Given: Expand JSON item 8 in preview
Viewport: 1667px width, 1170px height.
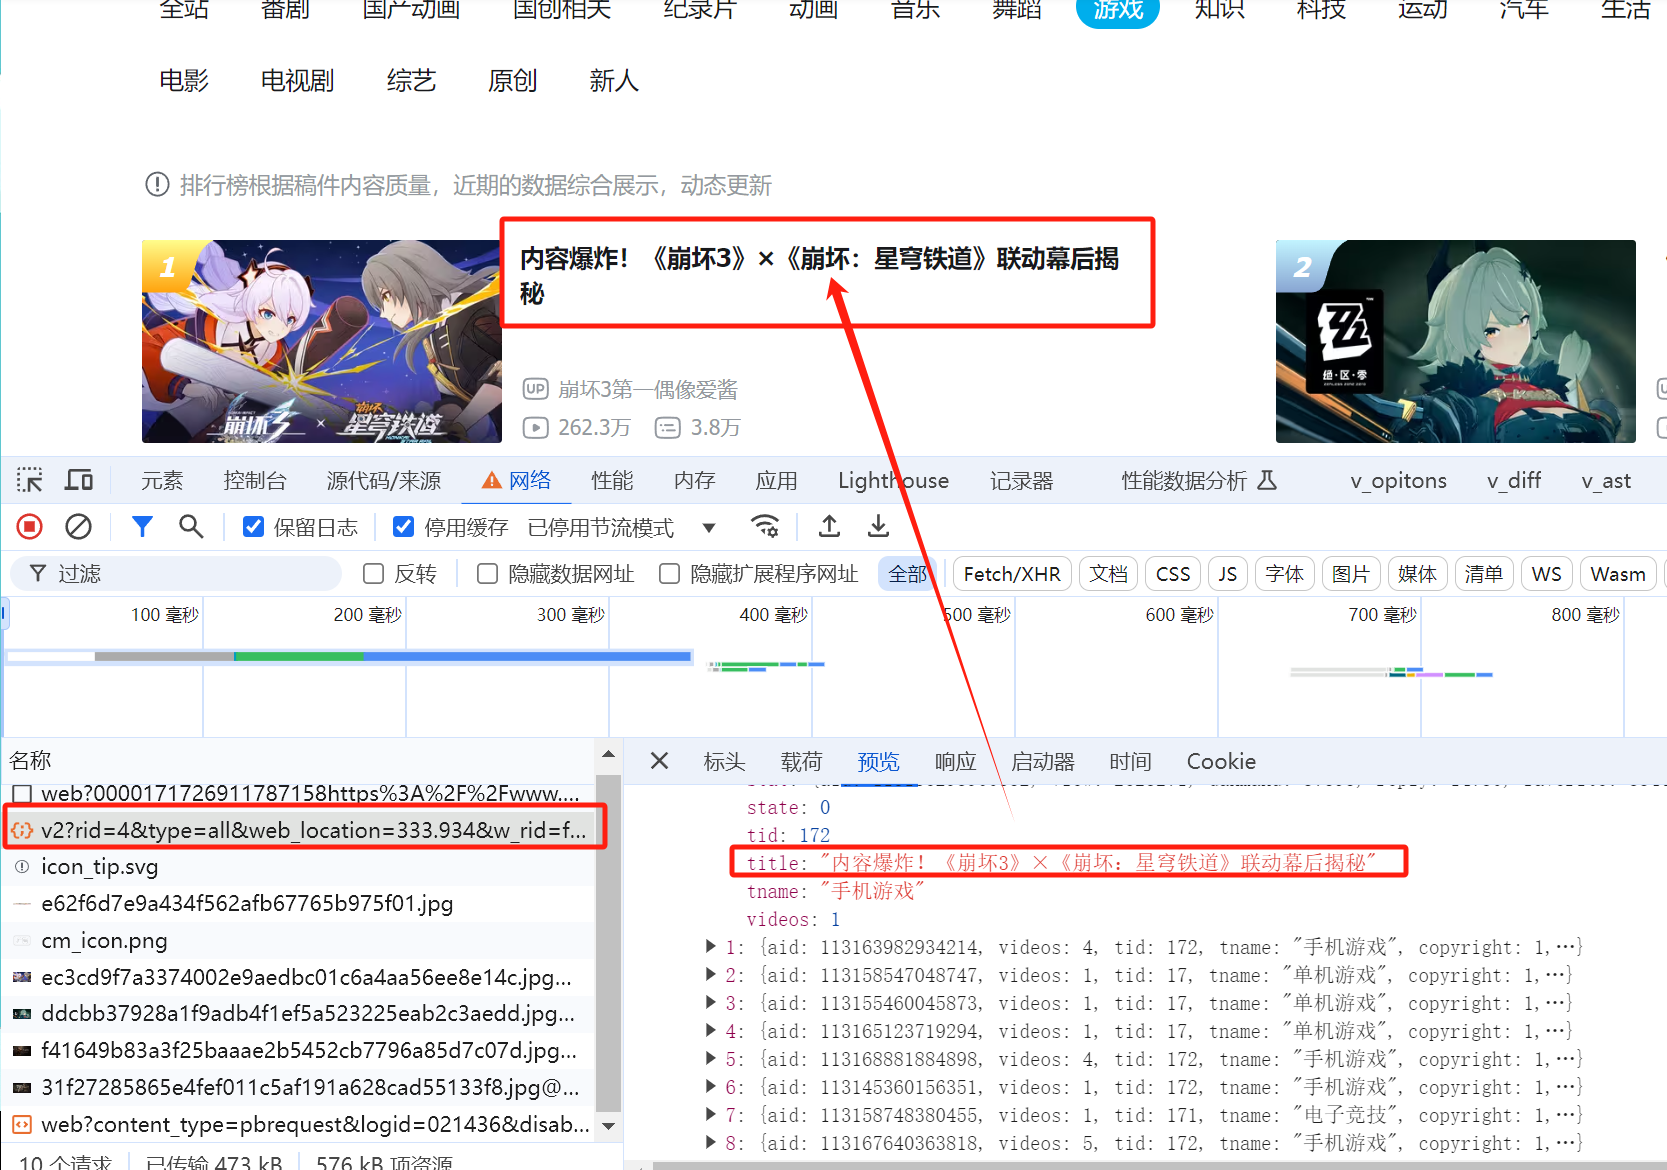Looking at the screenshot, I should coord(711,1142).
